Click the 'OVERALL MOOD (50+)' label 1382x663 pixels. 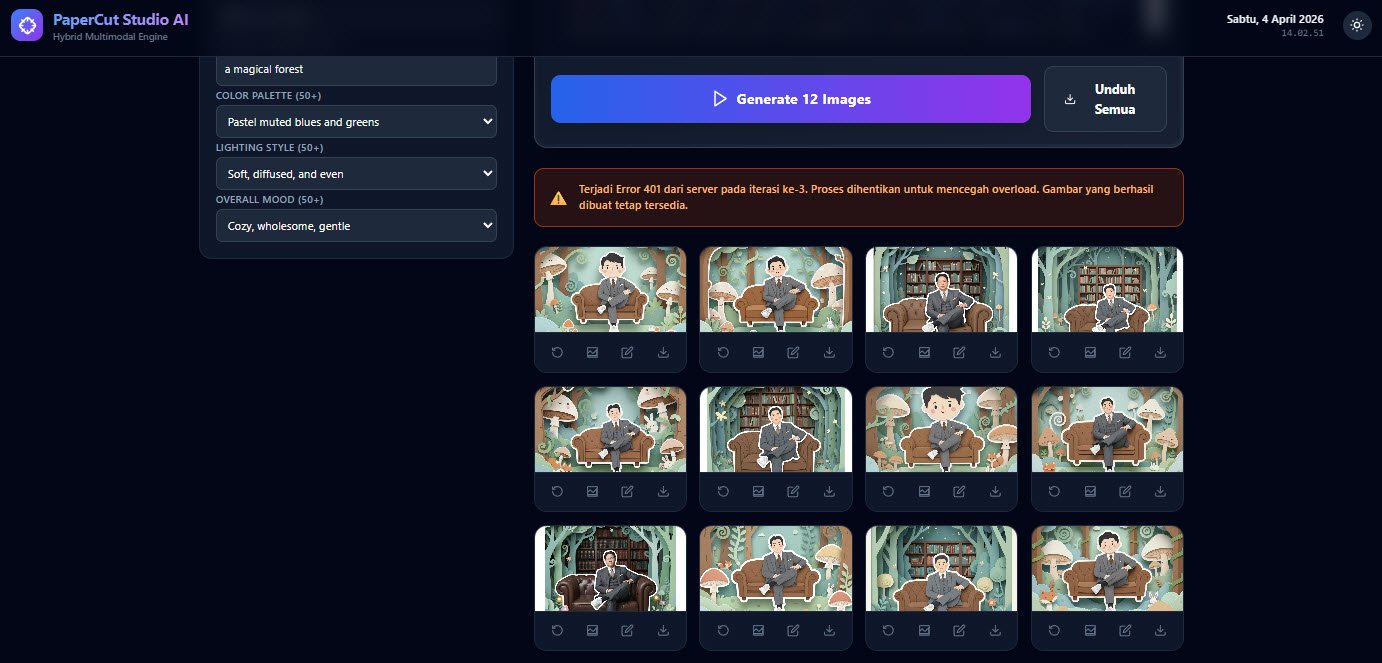267,200
